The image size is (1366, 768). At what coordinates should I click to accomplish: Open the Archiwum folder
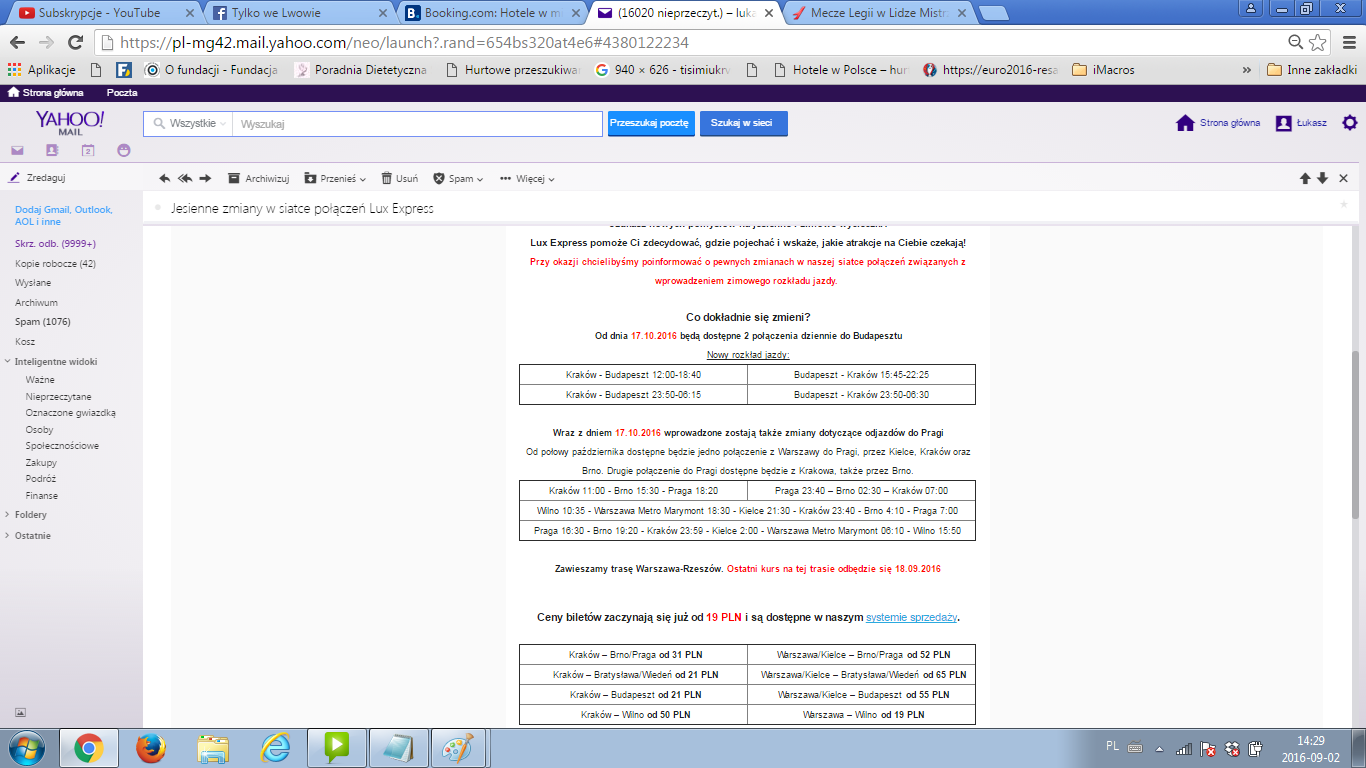point(36,302)
